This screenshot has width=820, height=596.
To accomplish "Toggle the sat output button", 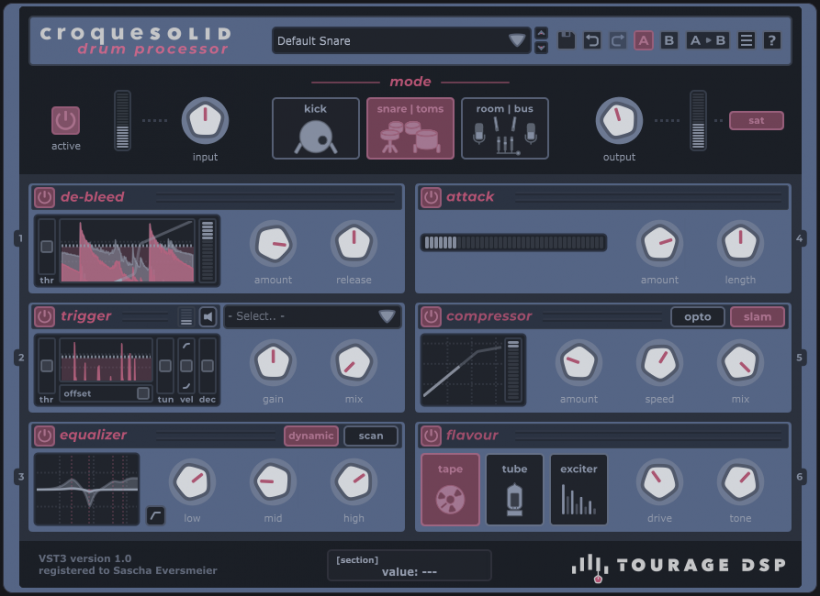I will click(756, 121).
